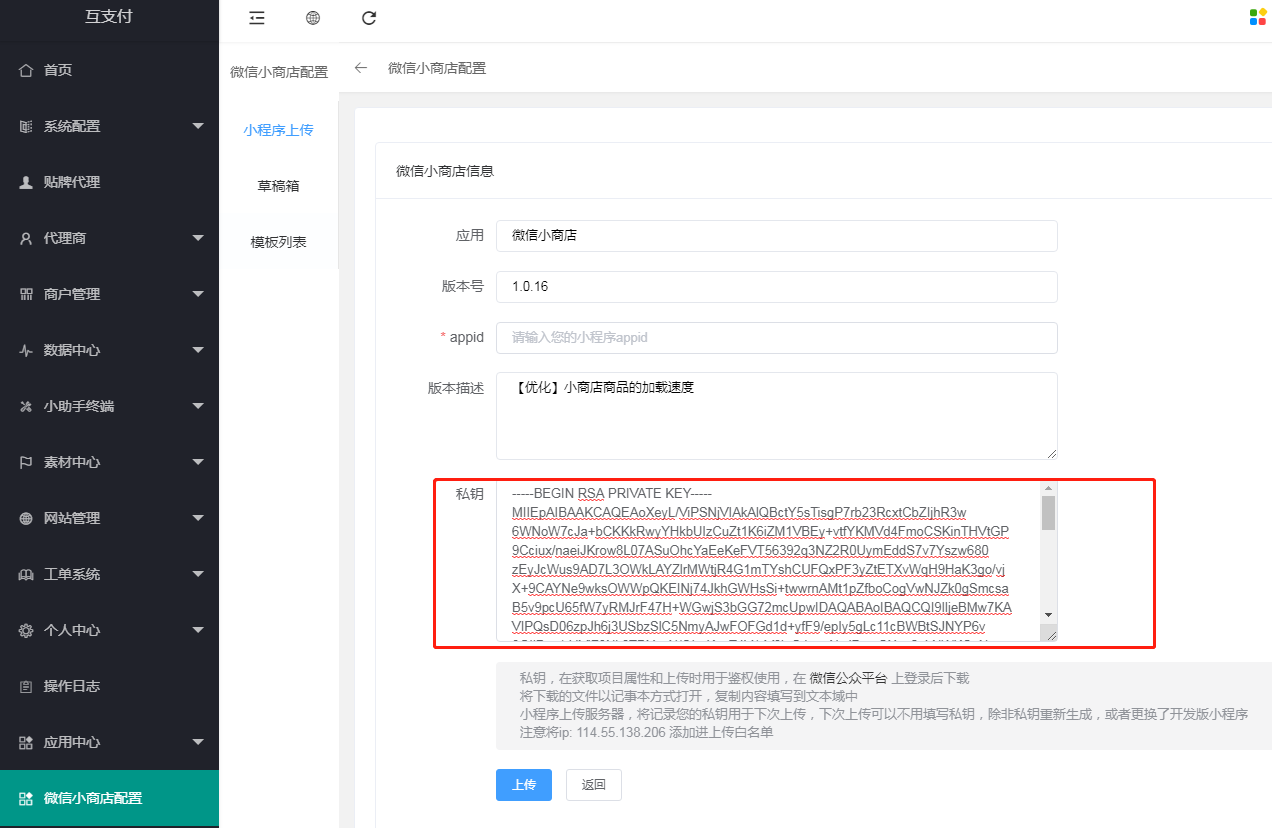Screen dimensions: 1272x828
Task: Expand the 个人中心 menu arrow
Action: coord(198,630)
